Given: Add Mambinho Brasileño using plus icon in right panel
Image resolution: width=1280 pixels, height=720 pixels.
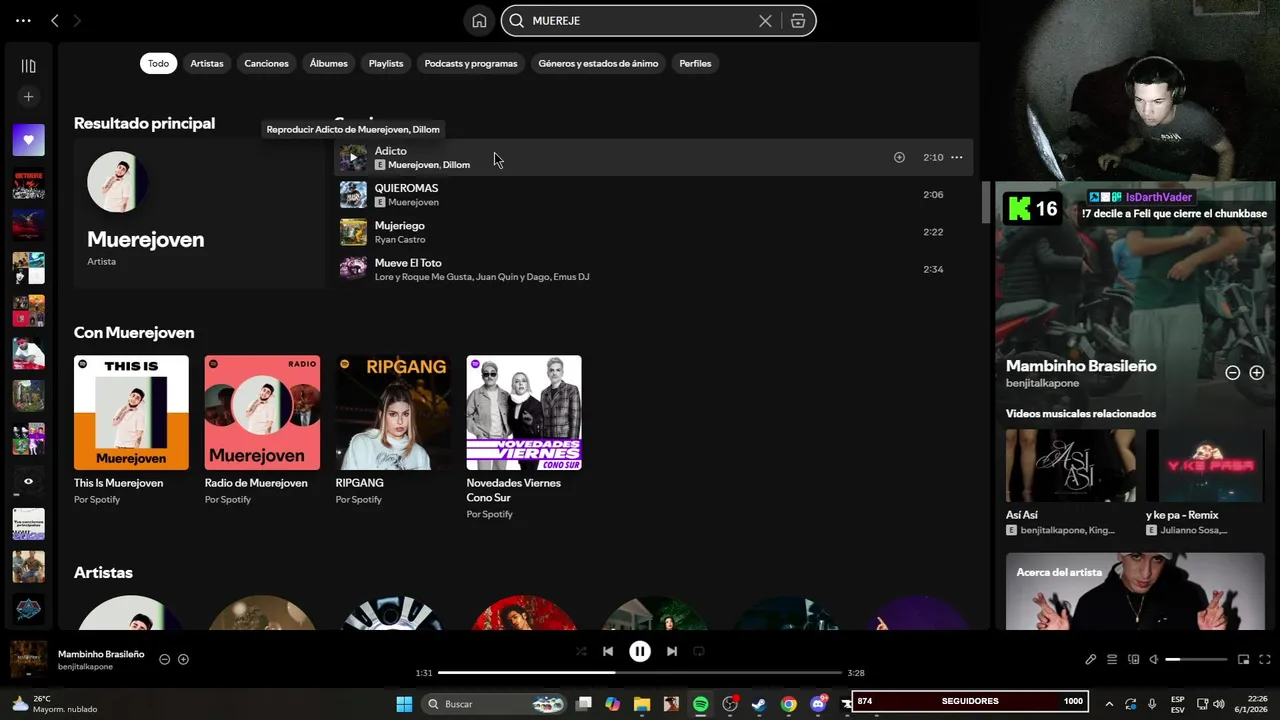Looking at the screenshot, I should click(1257, 372).
